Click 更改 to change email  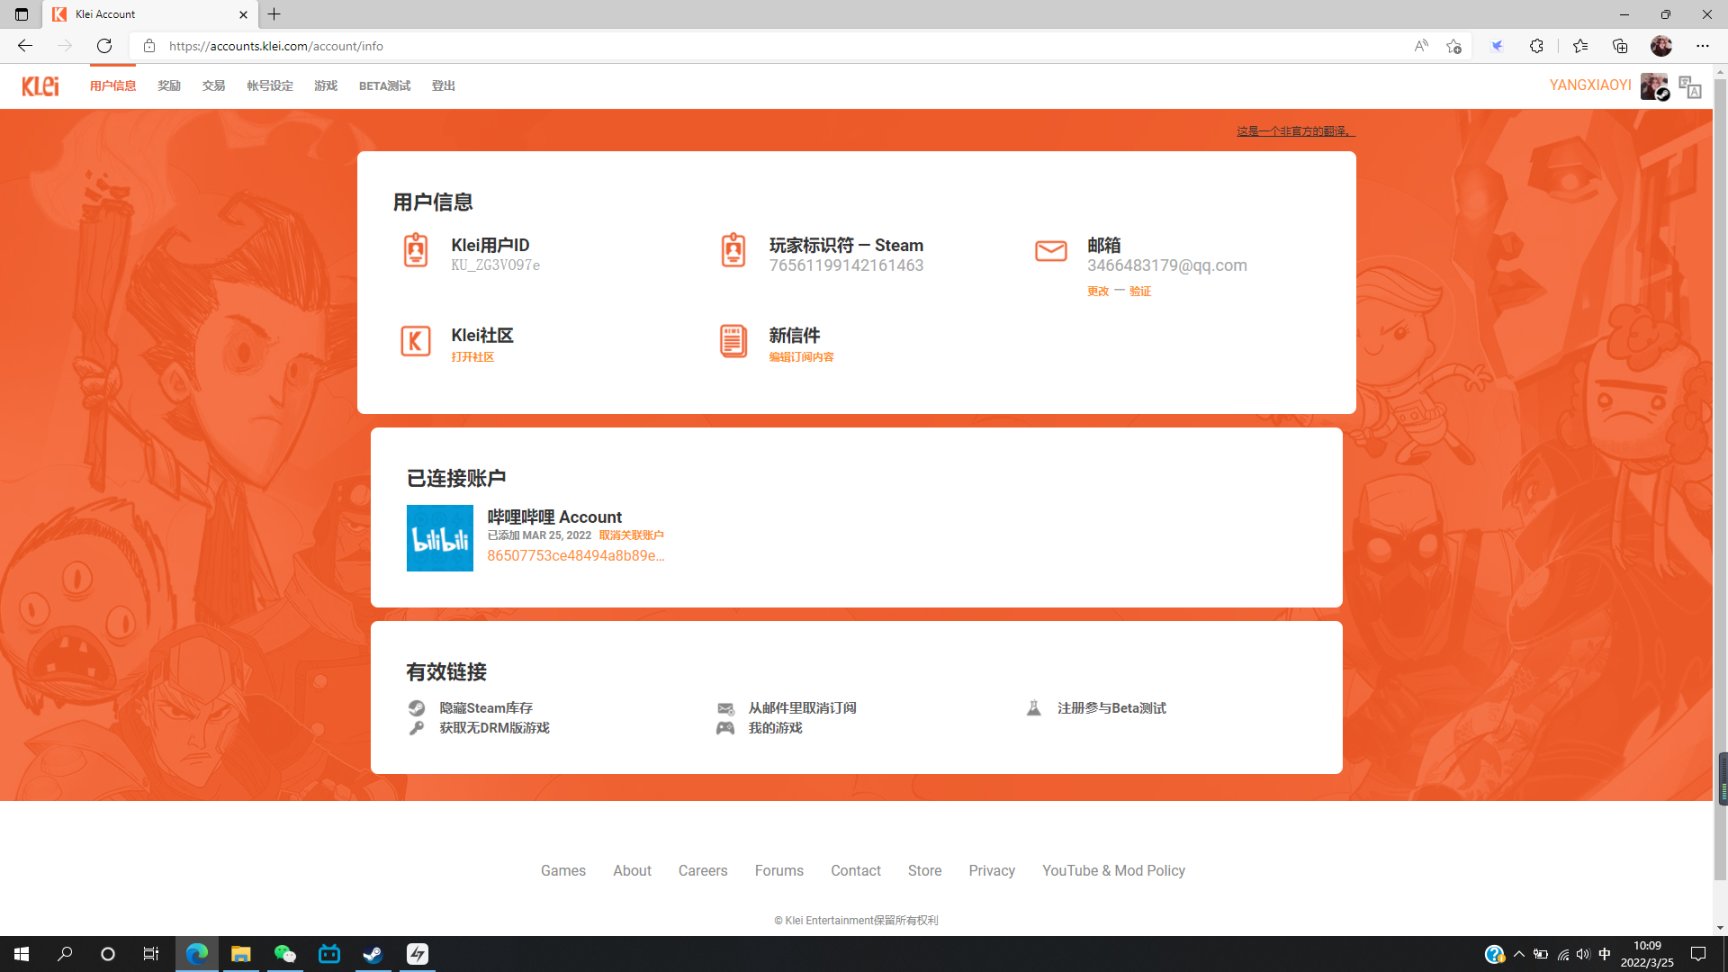coord(1098,291)
